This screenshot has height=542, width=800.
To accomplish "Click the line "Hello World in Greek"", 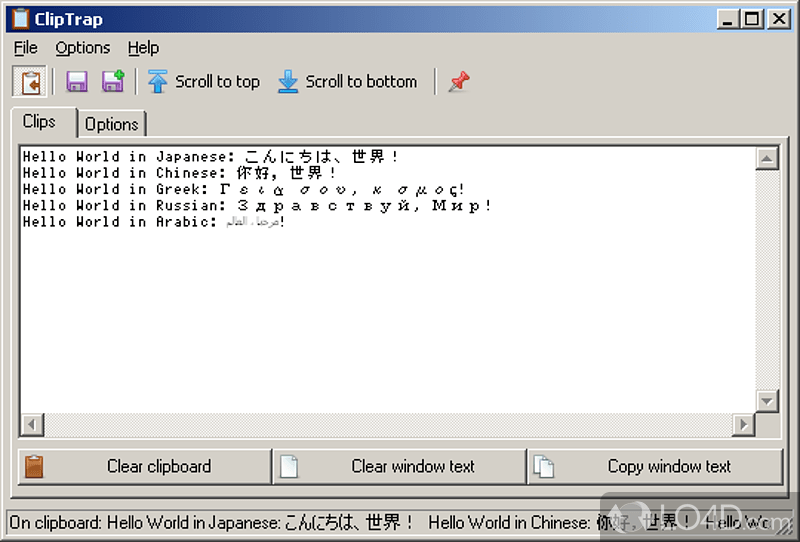I will click(x=243, y=189).
